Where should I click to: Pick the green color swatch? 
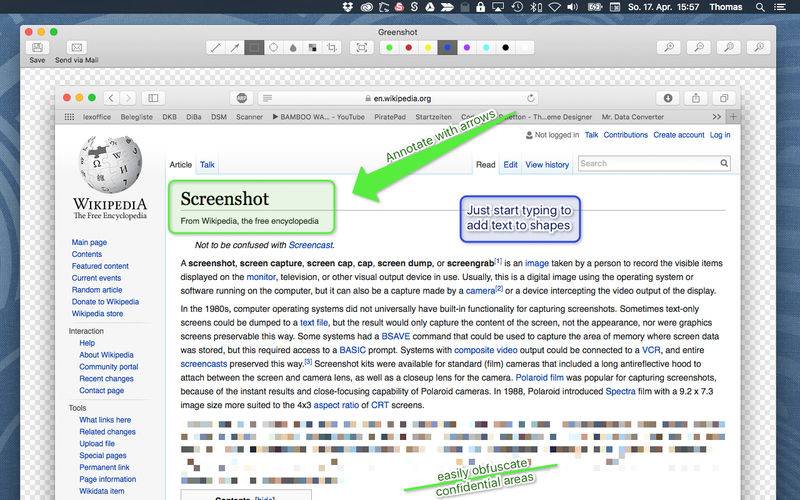389,47
